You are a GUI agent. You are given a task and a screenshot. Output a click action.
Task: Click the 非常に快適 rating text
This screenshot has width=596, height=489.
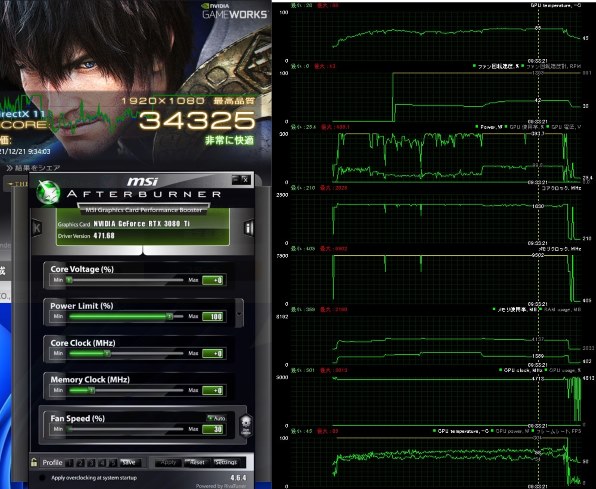[229, 140]
